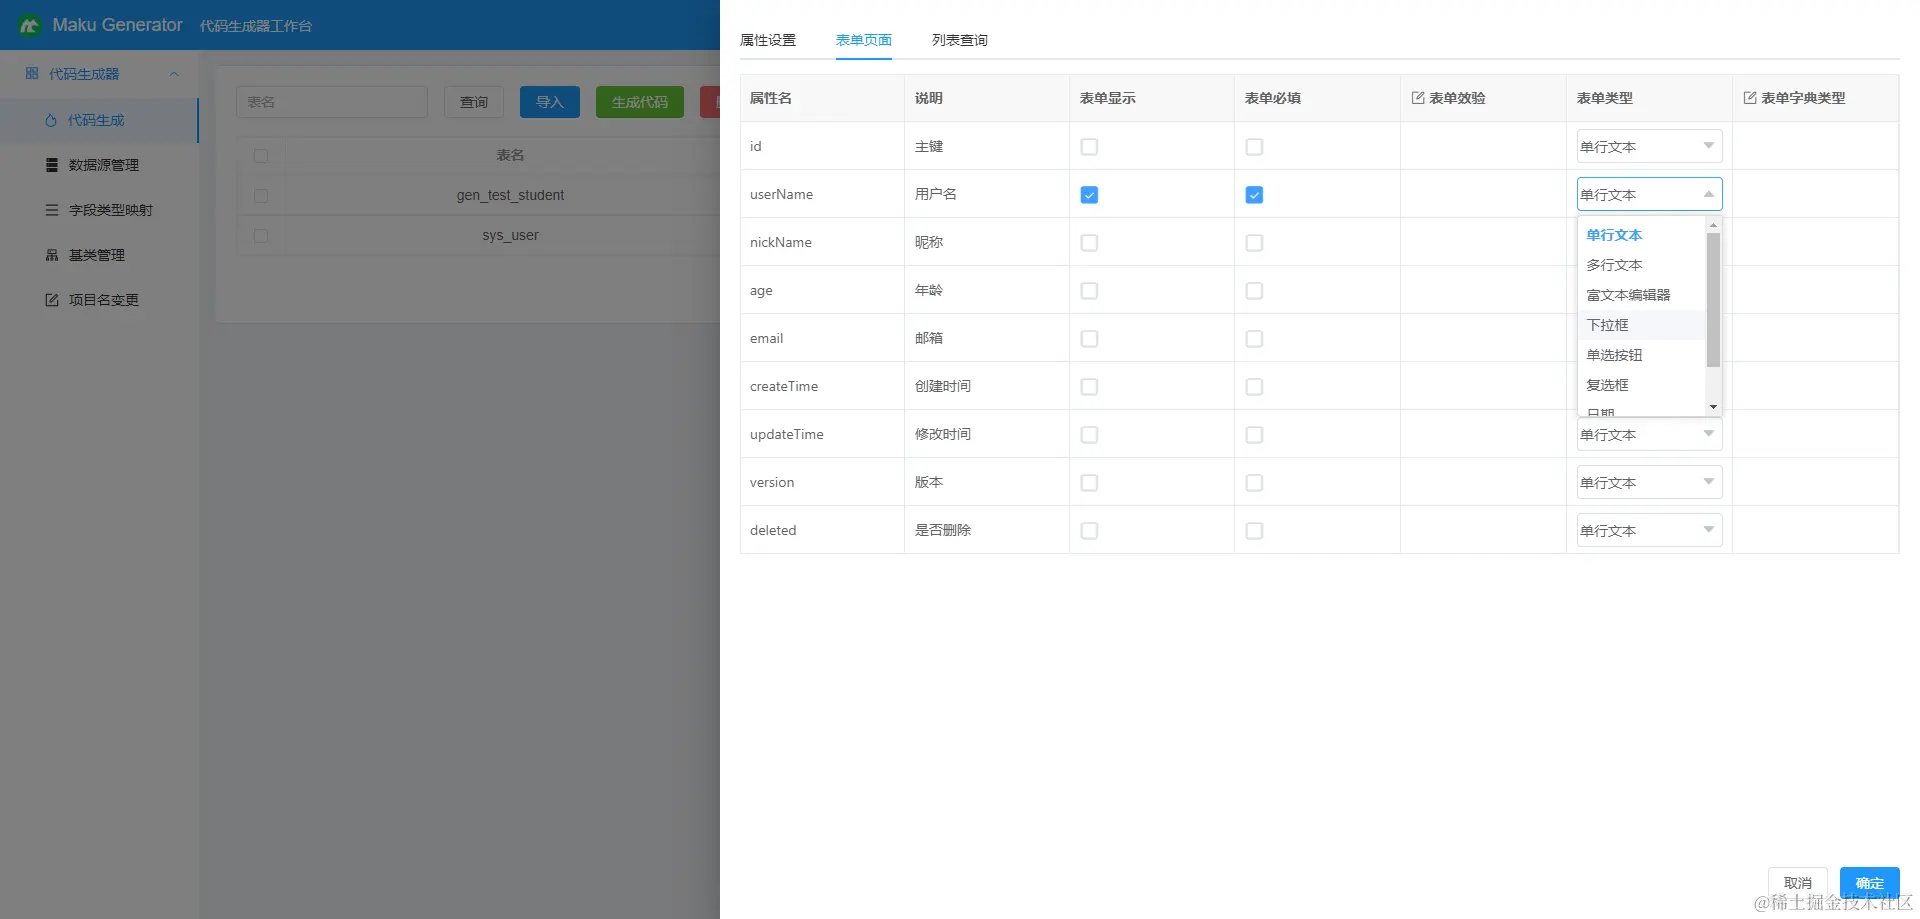Open 项目名变更 sidebar menu item

point(99,300)
